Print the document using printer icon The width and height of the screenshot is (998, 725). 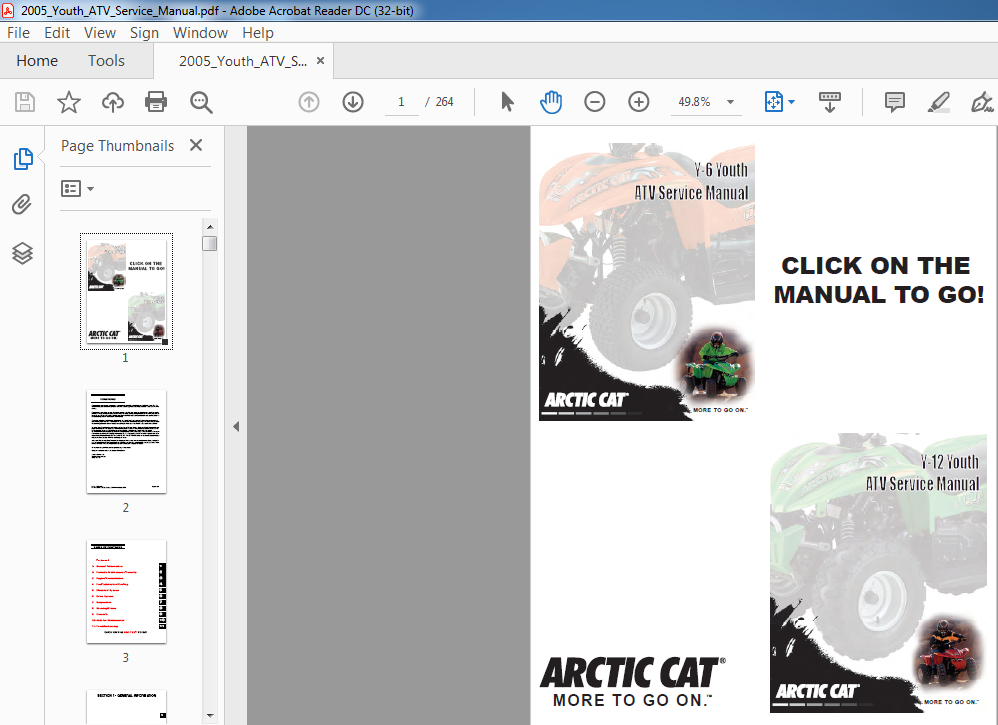tap(156, 102)
